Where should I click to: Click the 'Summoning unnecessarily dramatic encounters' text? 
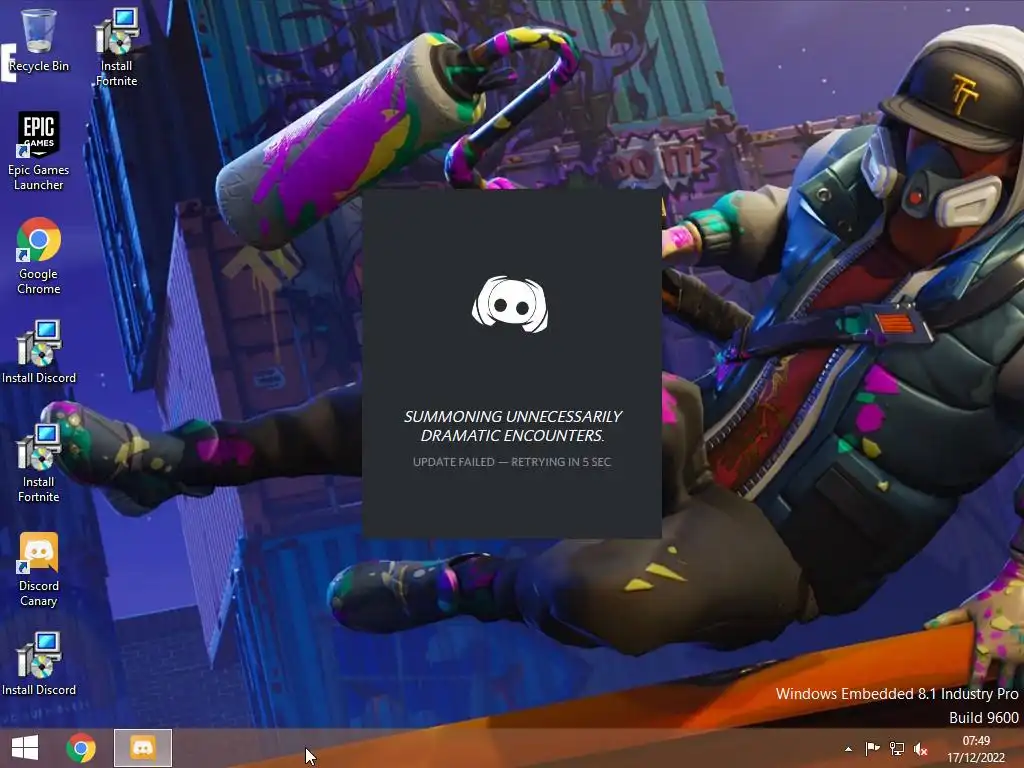[x=513, y=426]
